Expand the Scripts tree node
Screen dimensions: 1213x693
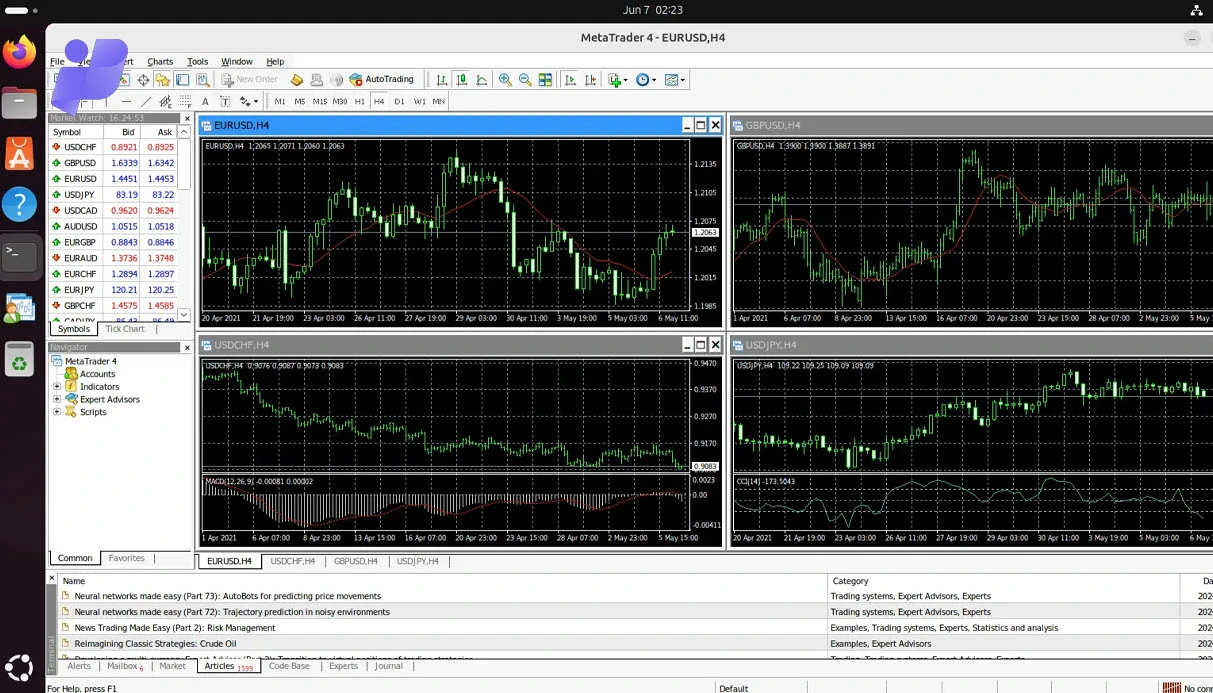pos(57,412)
